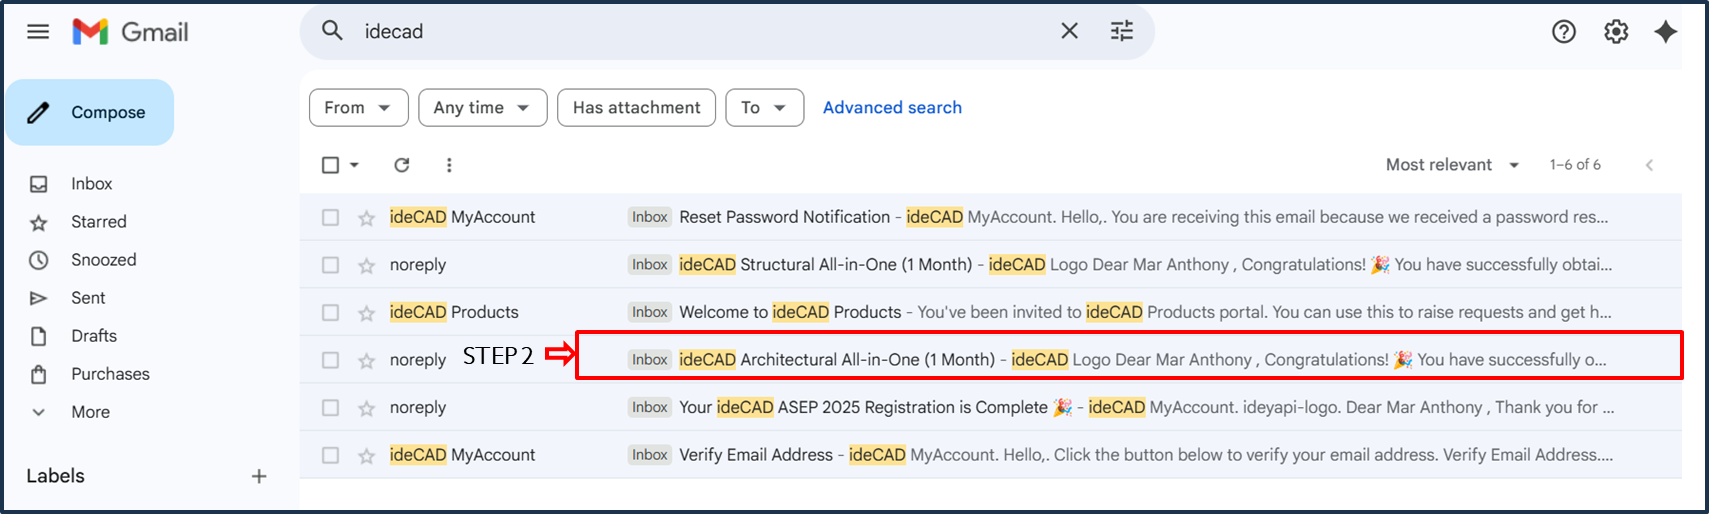The image size is (1709, 514).
Task: Open Snoozed folder label
Action: tap(104, 260)
